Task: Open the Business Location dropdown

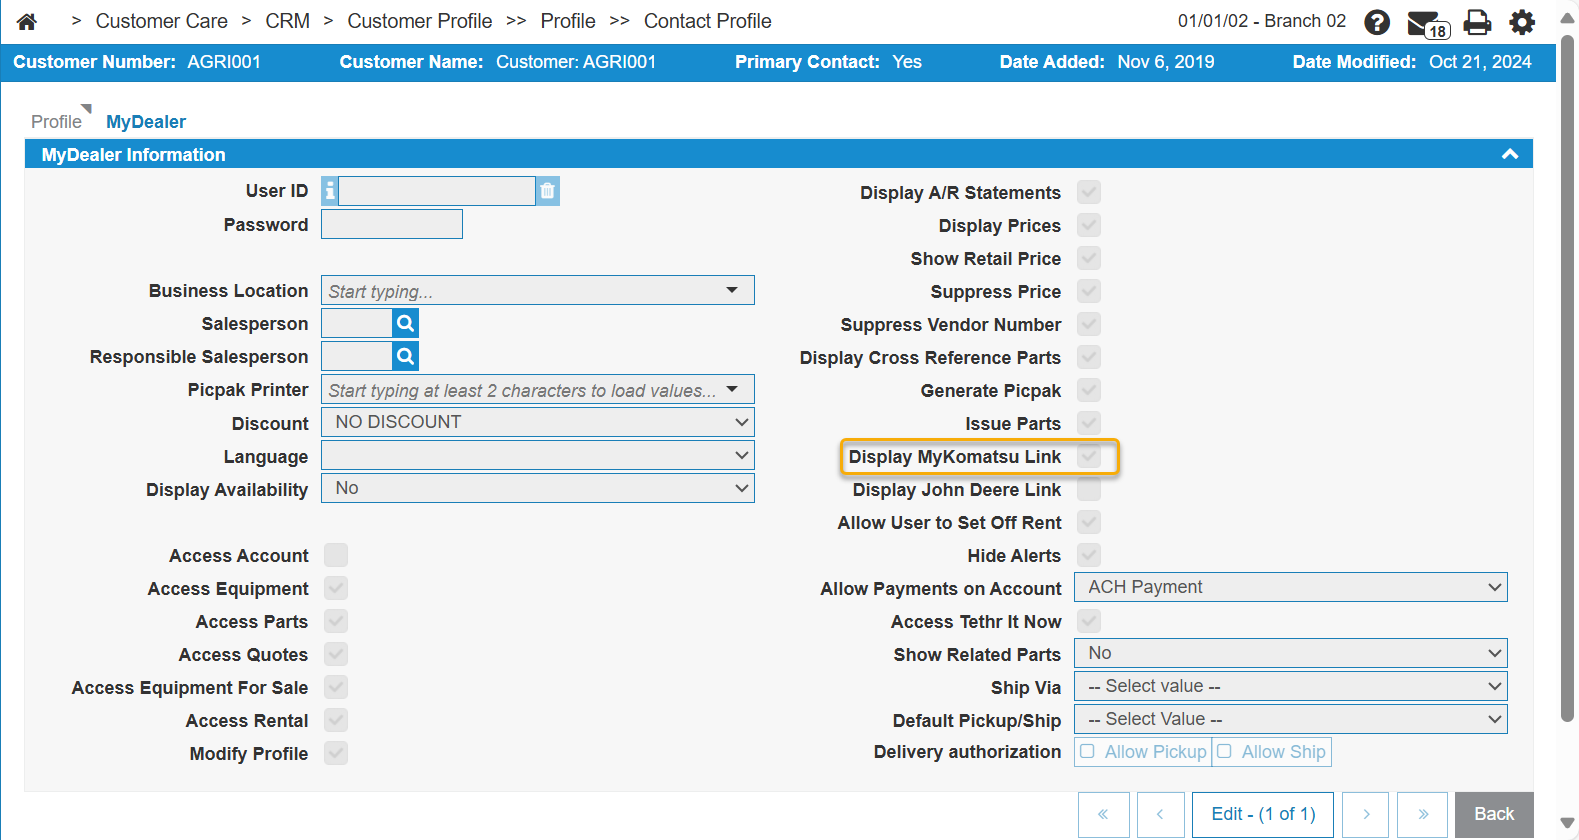Action: coord(538,290)
